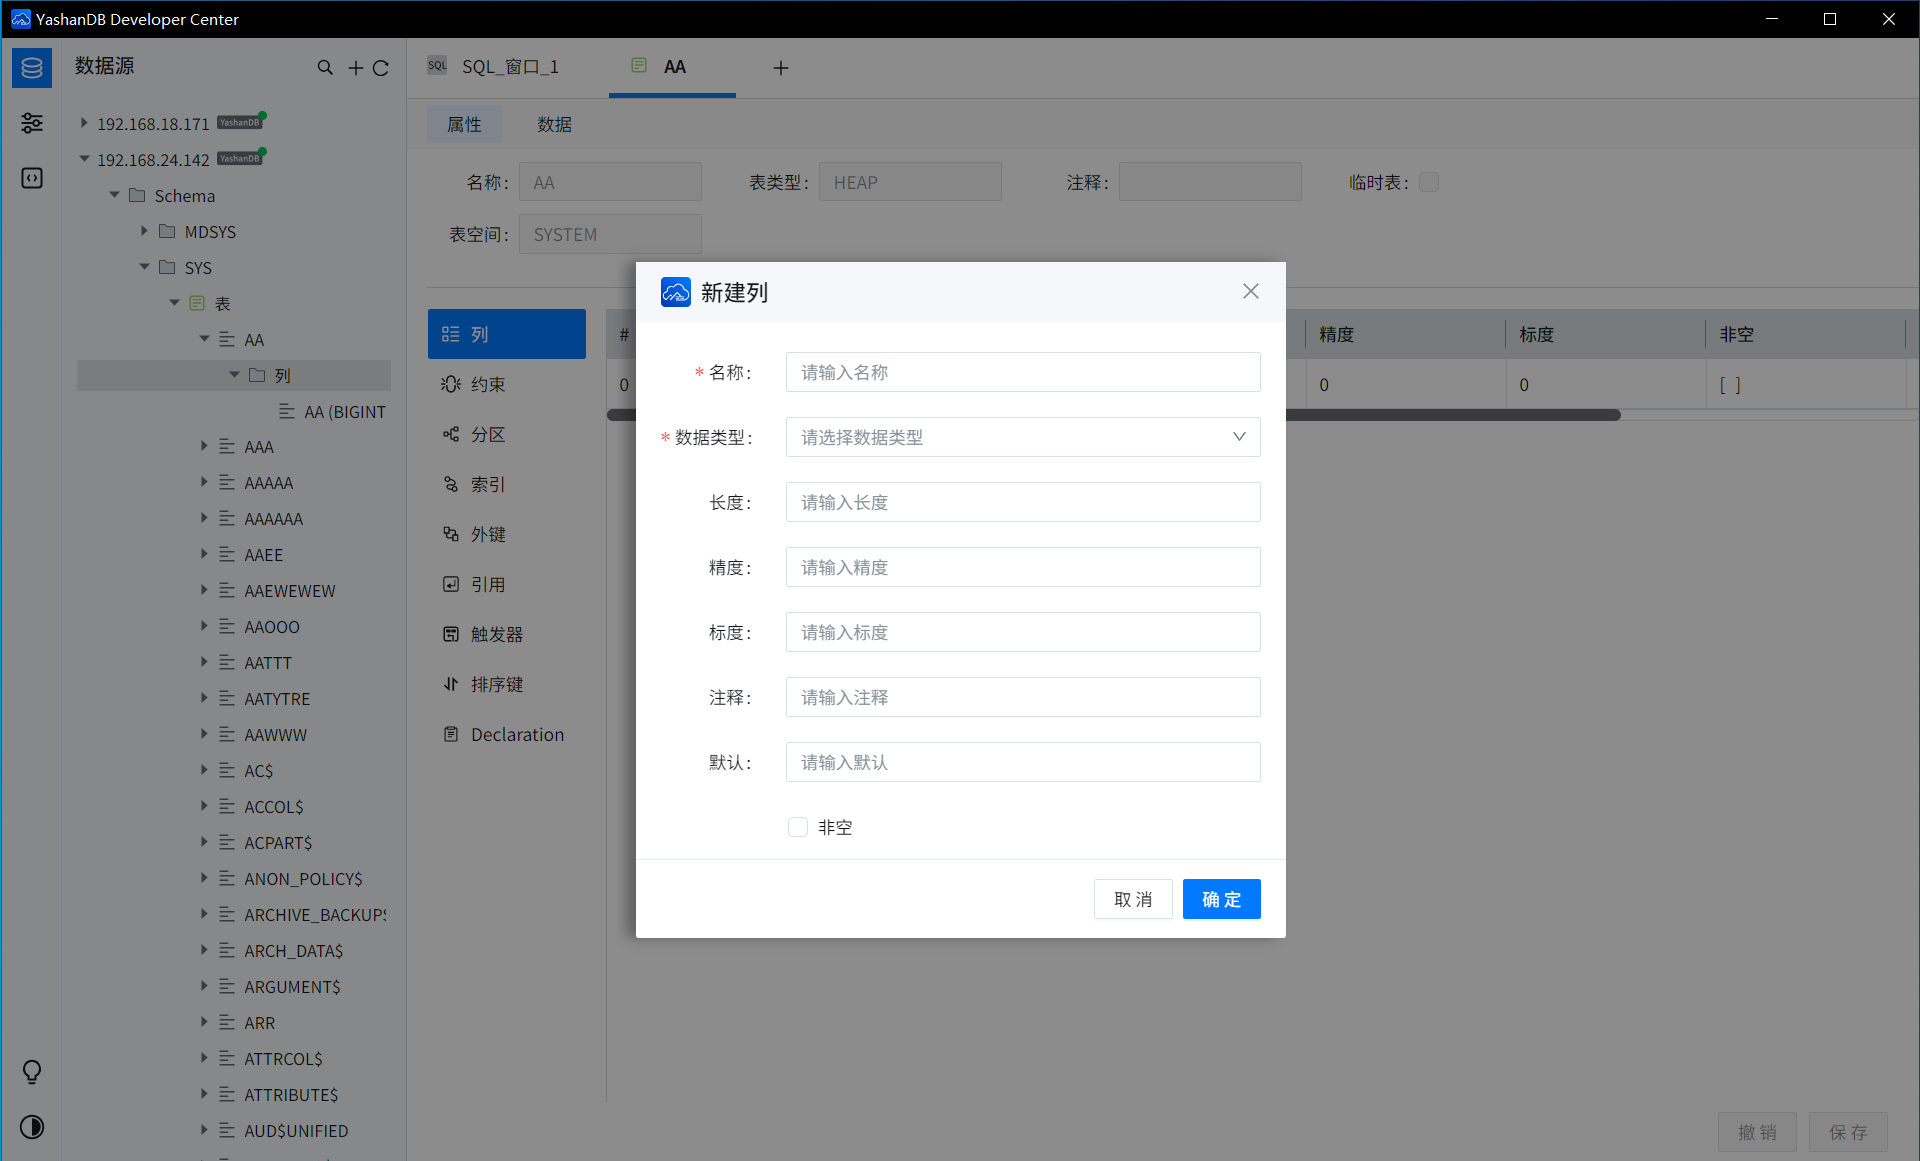This screenshot has width=1920, height=1161.
Task: Open the code console icon in sidebar
Action: tap(32, 178)
